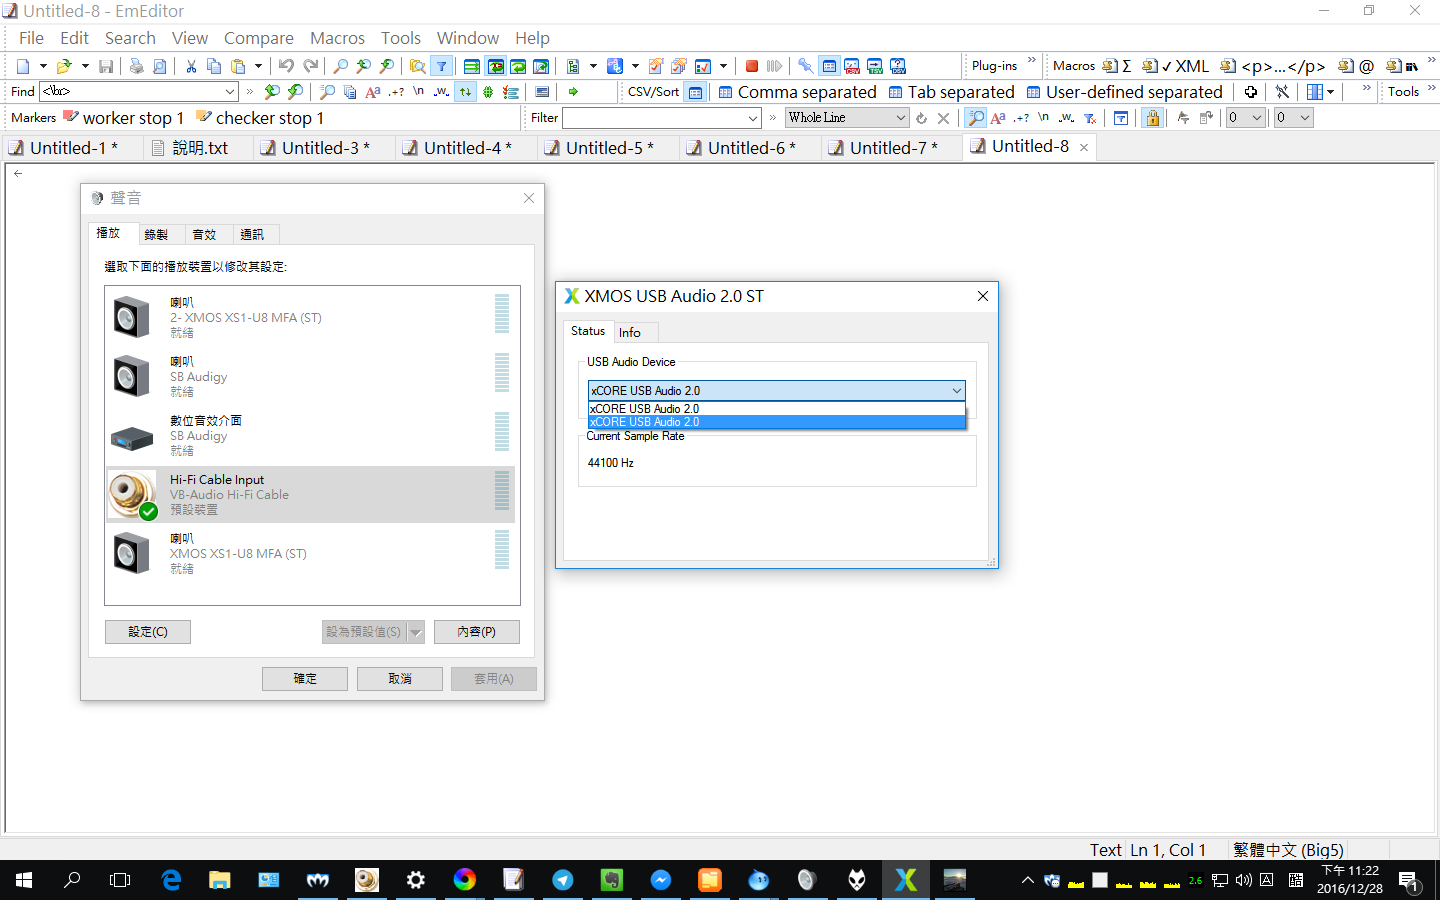Click the volume icon in system tray

tap(1243, 880)
